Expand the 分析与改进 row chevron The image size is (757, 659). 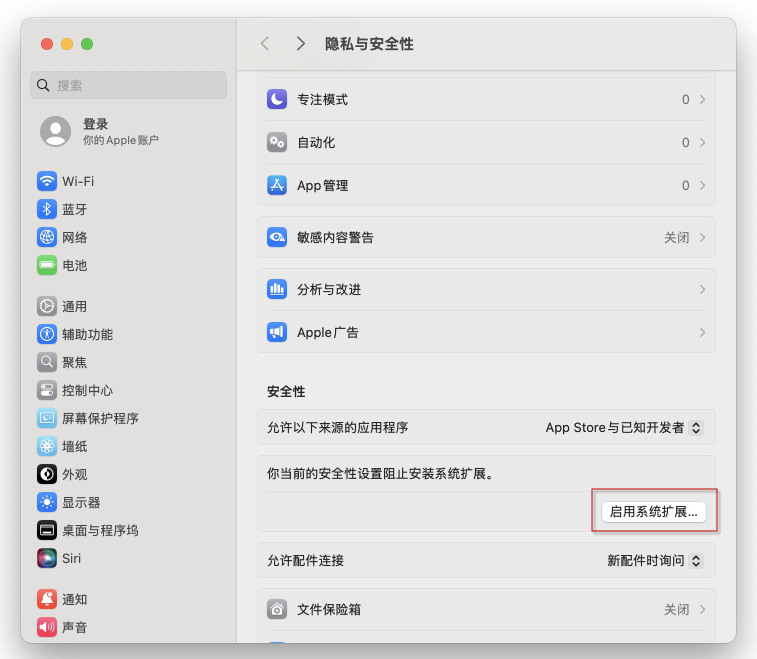(702, 290)
